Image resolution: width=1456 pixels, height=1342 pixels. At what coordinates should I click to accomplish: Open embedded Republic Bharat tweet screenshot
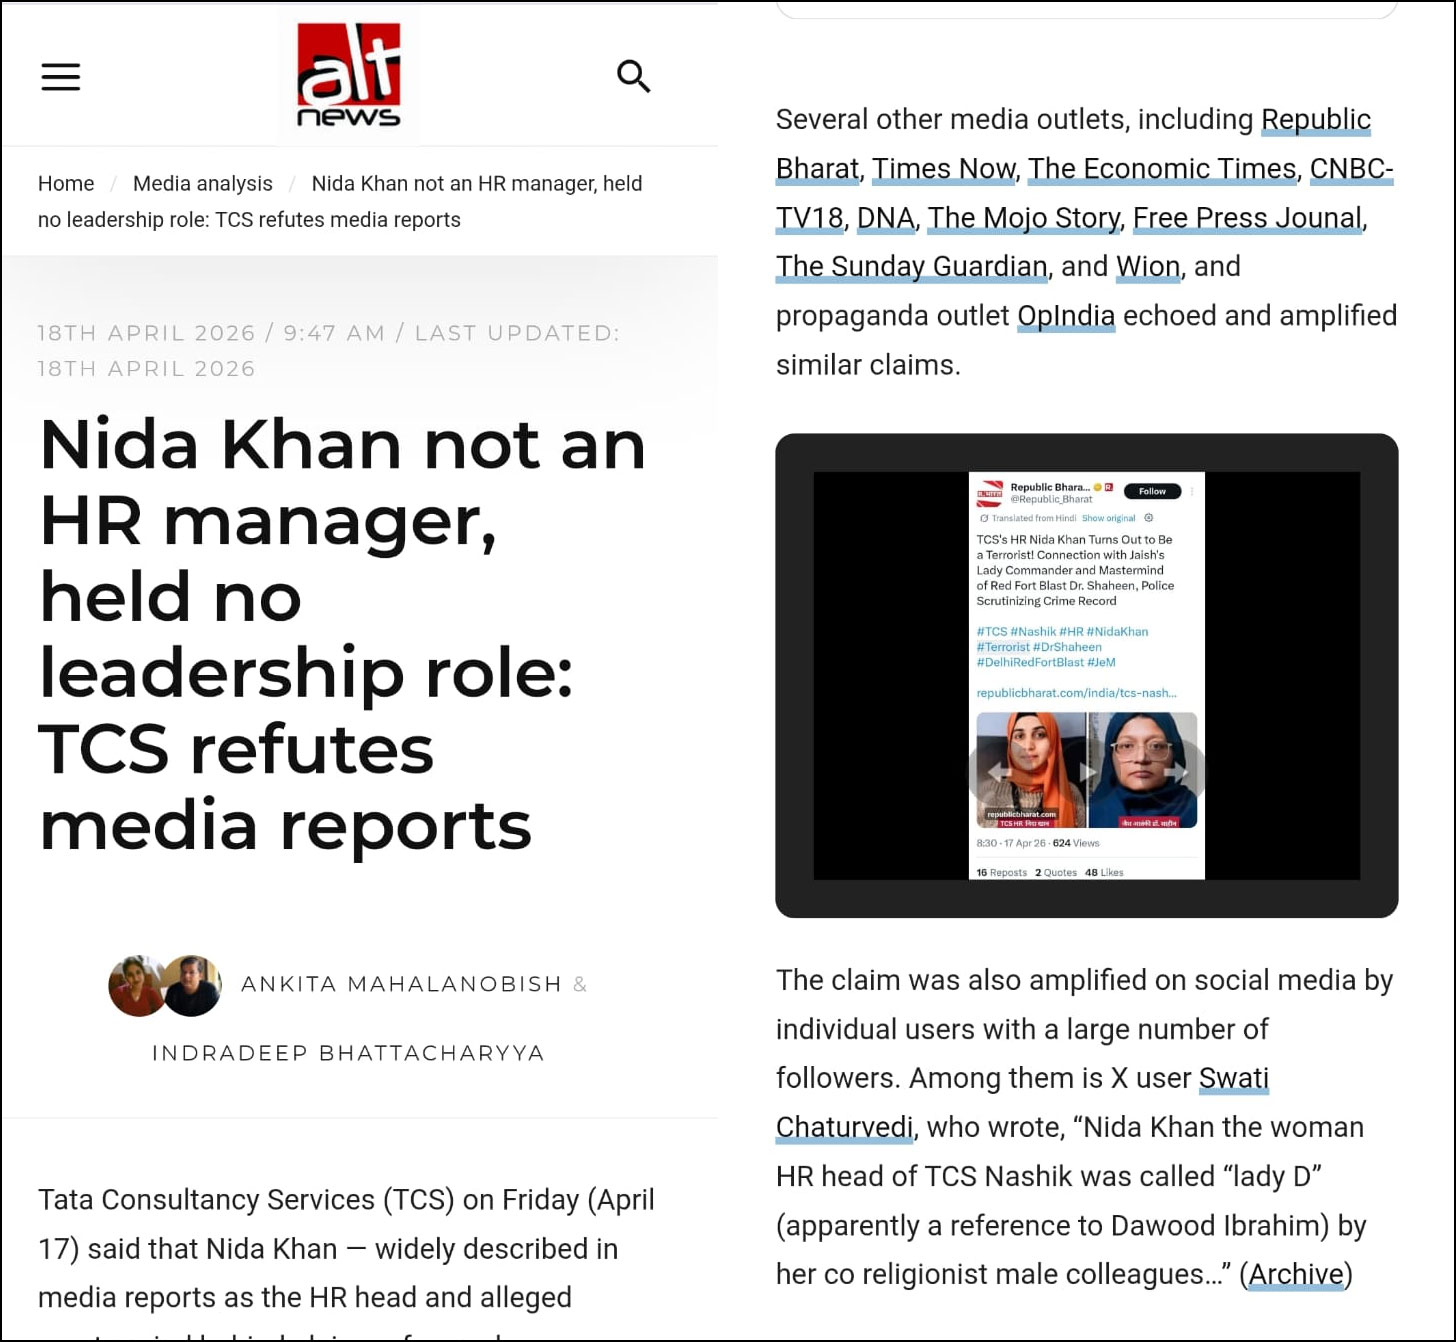(1087, 675)
